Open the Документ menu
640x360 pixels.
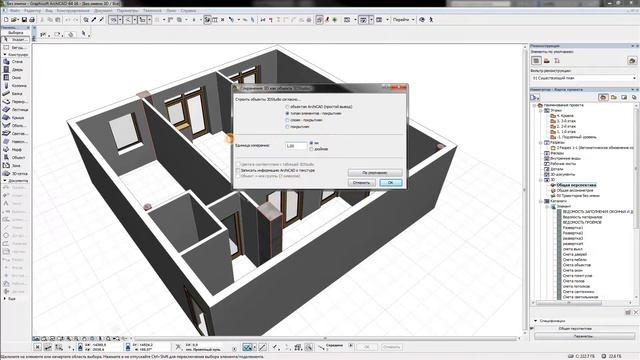click(x=103, y=11)
